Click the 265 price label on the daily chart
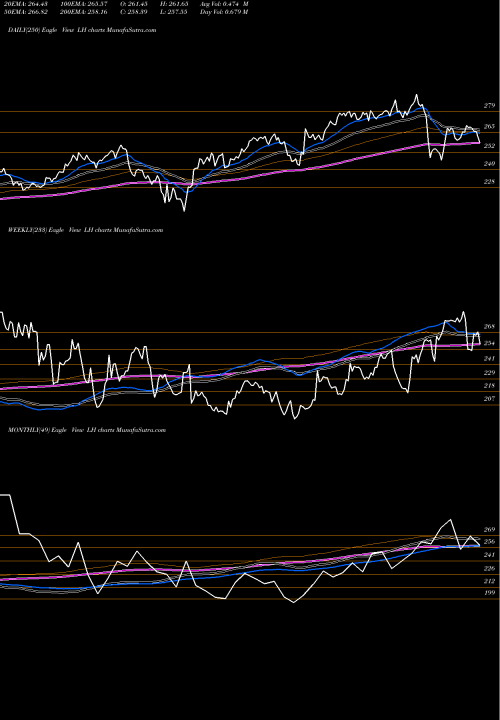Image resolution: width=500 pixels, height=720 pixels. pos(489,126)
